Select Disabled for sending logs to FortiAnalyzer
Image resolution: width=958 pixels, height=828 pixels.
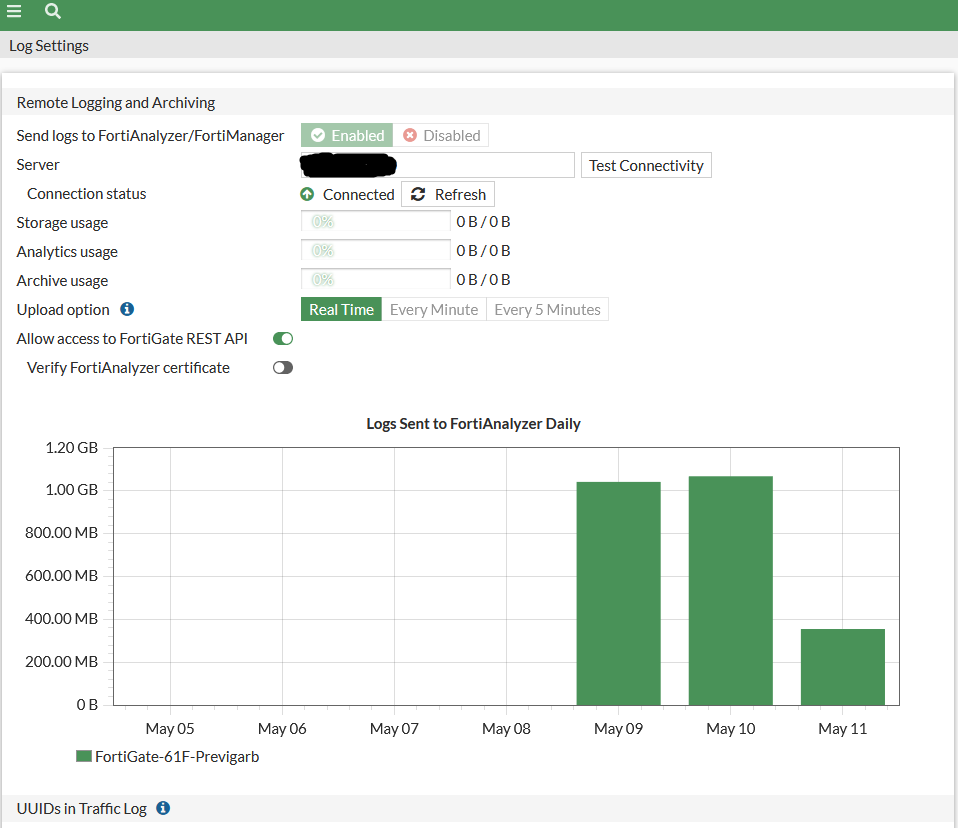(x=441, y=136)
